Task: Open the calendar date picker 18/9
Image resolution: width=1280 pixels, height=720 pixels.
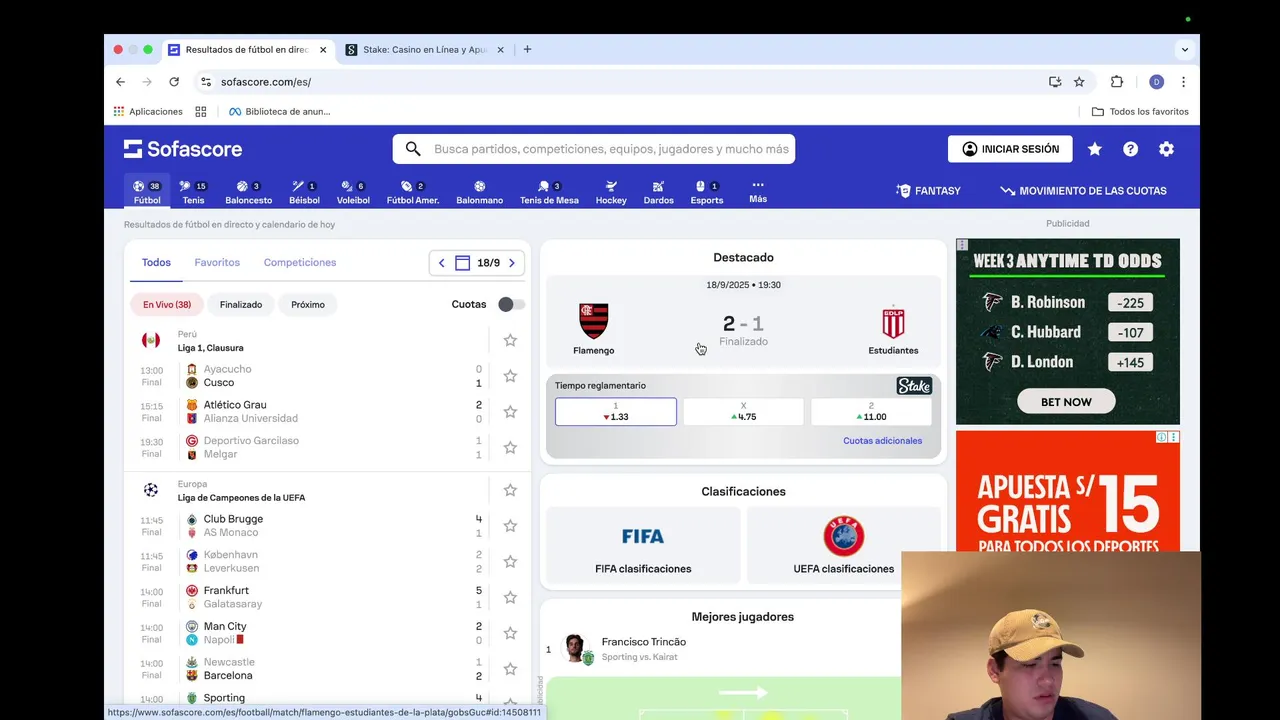Action: (x=477, y=263)
